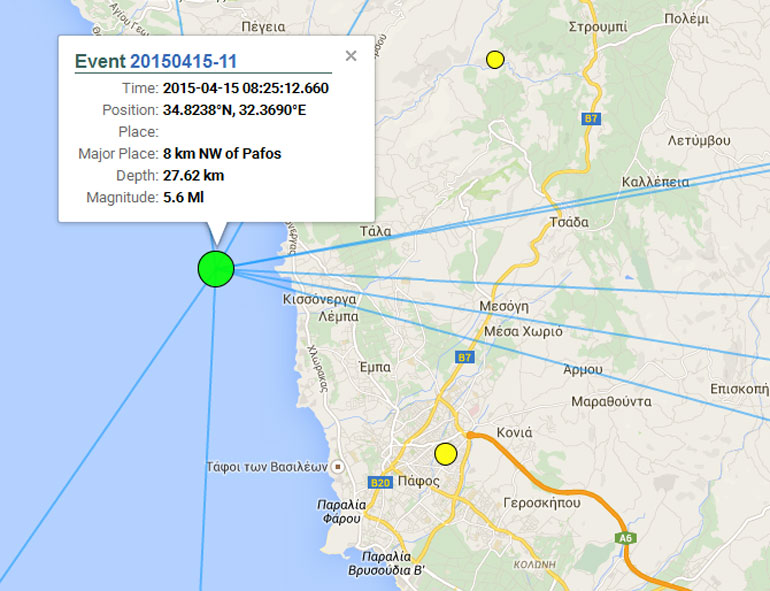Screen dimensions: 770x591
Task: Click the A6 motorway shield
Action: pyautogui.click(x=626, y=539)
